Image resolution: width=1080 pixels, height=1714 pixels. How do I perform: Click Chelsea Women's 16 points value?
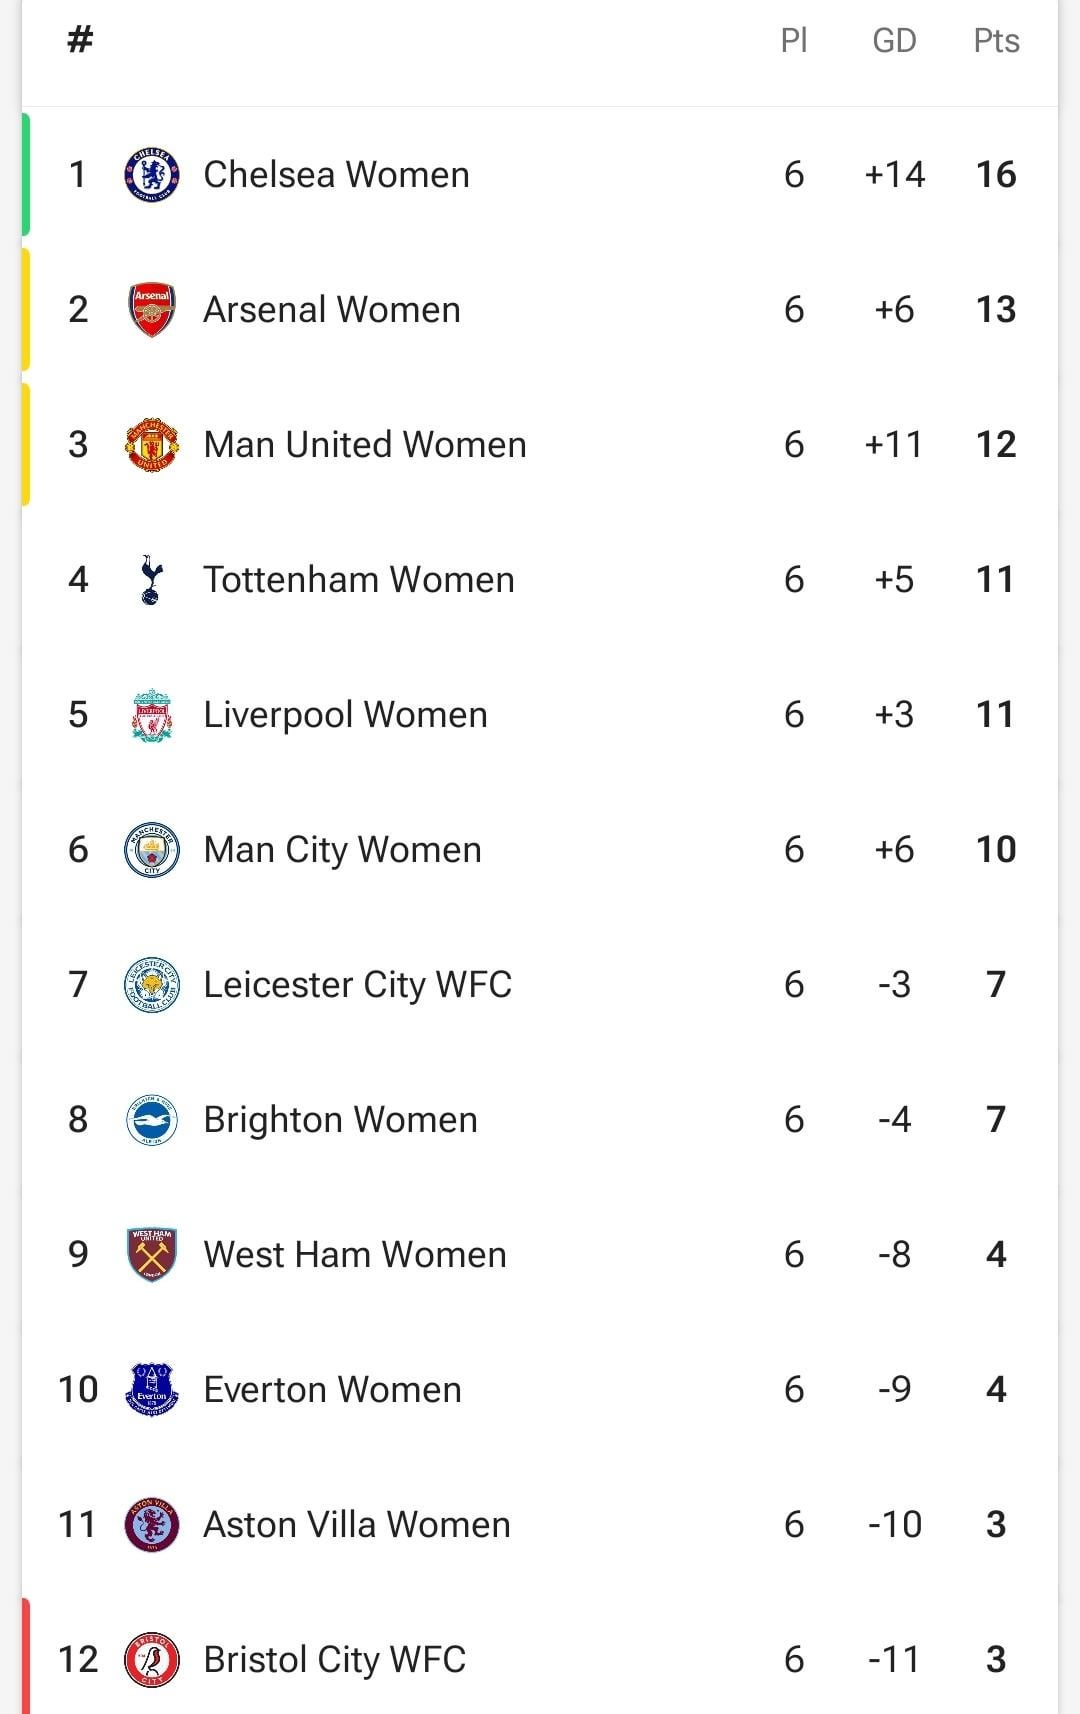[x=996, y=175]
